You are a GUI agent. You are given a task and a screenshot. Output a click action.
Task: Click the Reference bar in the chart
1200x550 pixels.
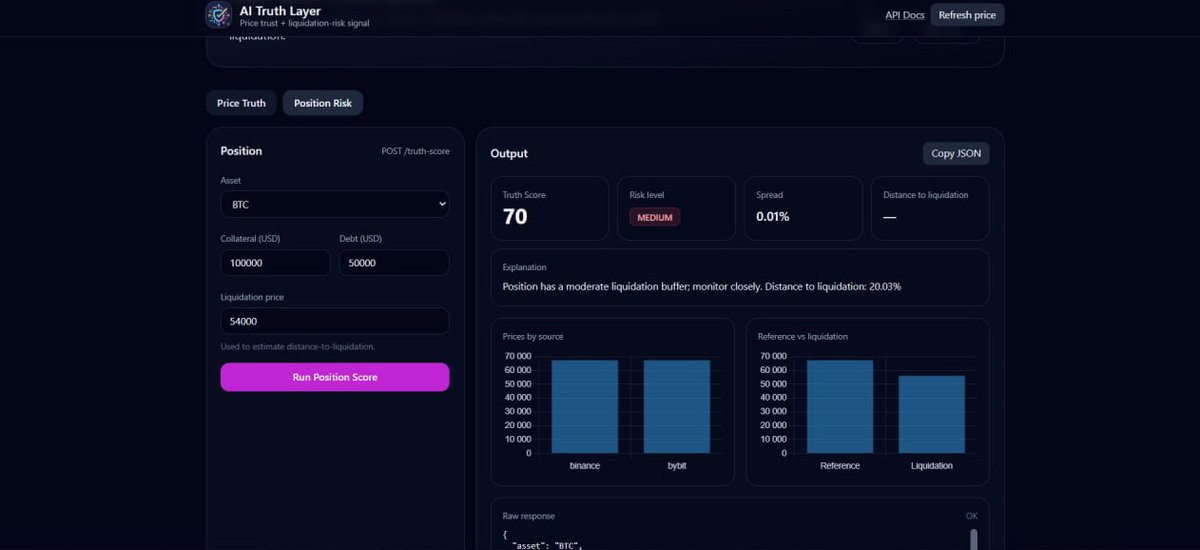pos(840,406)
